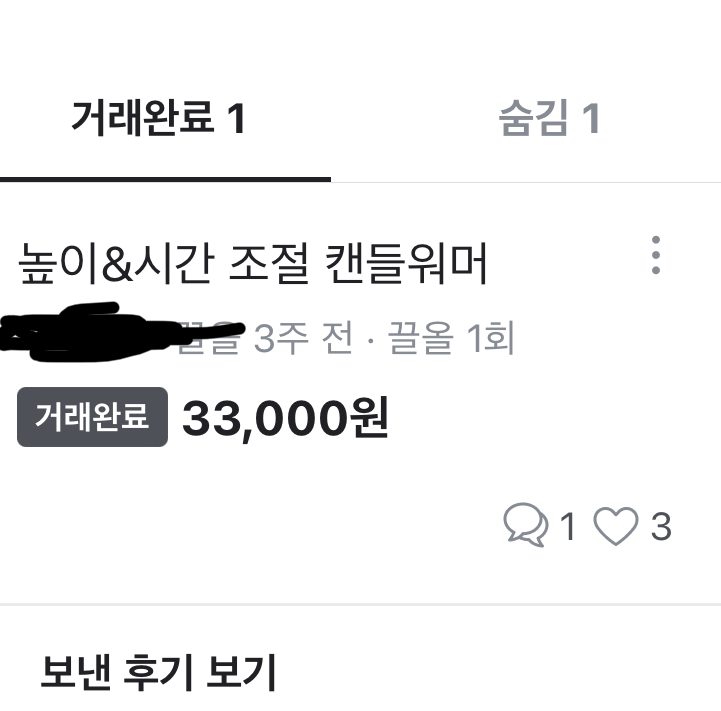Tap the heart likes icon
The image size is (721, 711).
coord(616,526)
